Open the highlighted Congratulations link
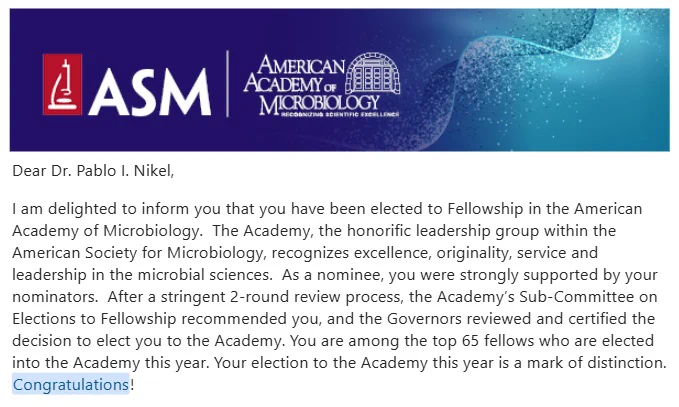The image size is (679, 407). (x=71, y=384)
